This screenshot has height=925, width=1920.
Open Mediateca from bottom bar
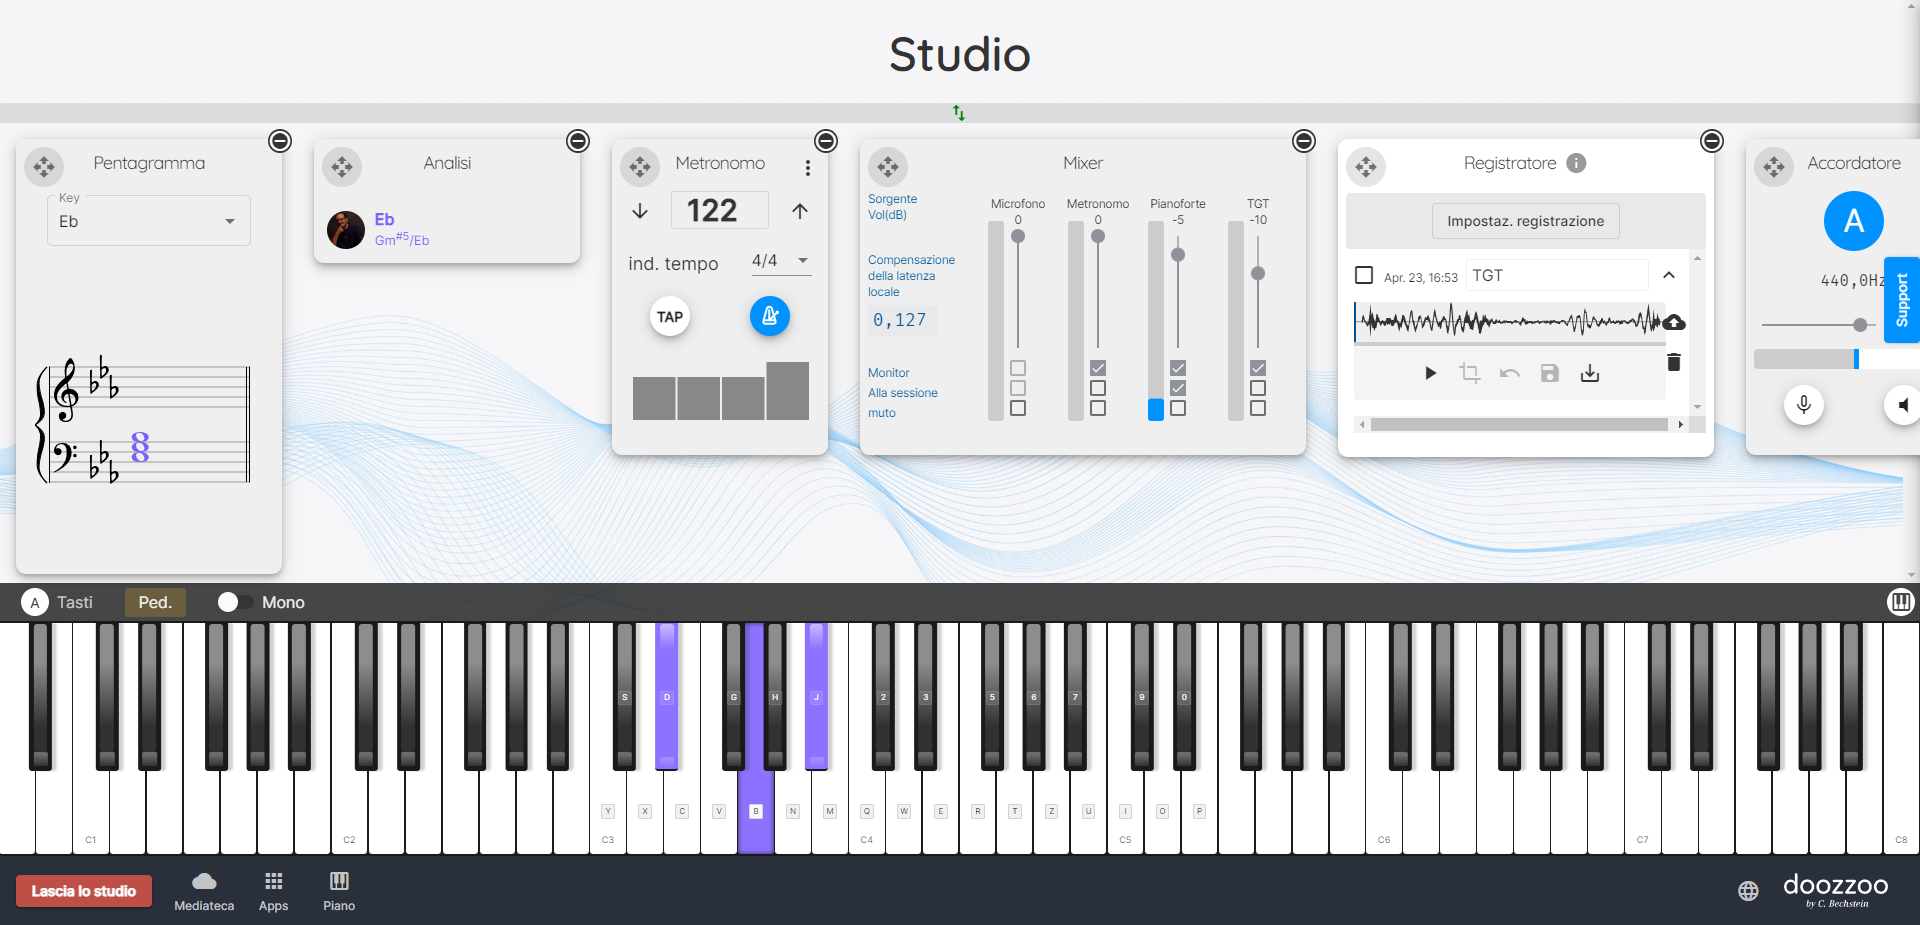(204, 890)
